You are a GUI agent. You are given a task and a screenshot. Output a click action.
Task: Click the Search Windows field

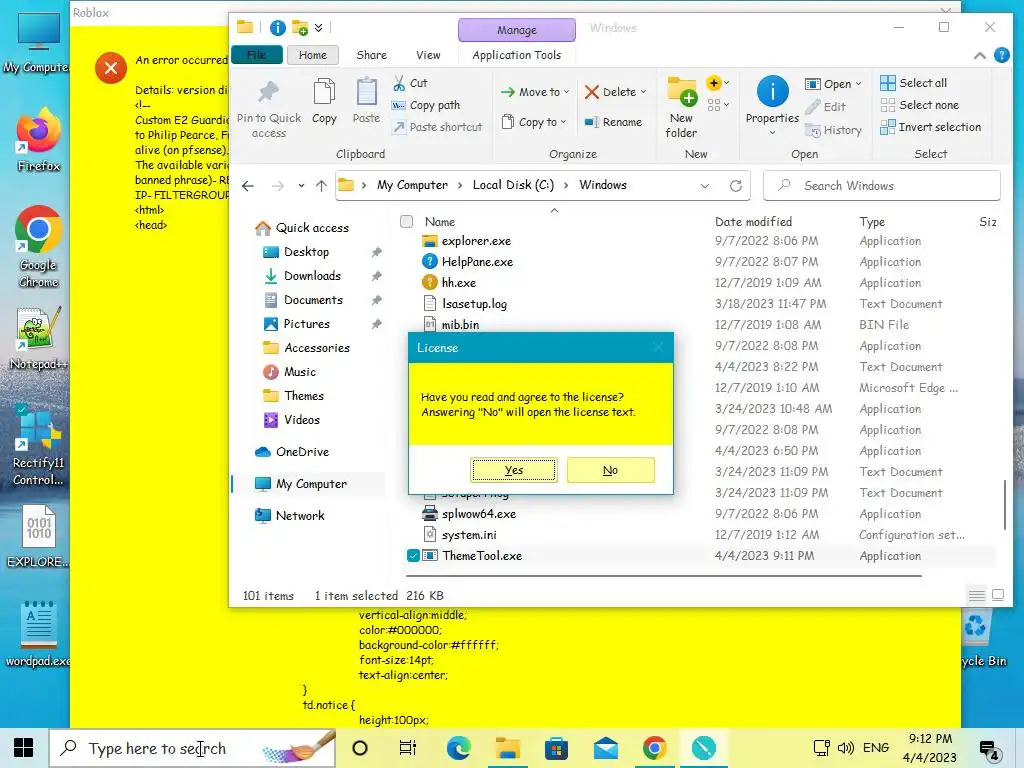click(x=882, y=186)
